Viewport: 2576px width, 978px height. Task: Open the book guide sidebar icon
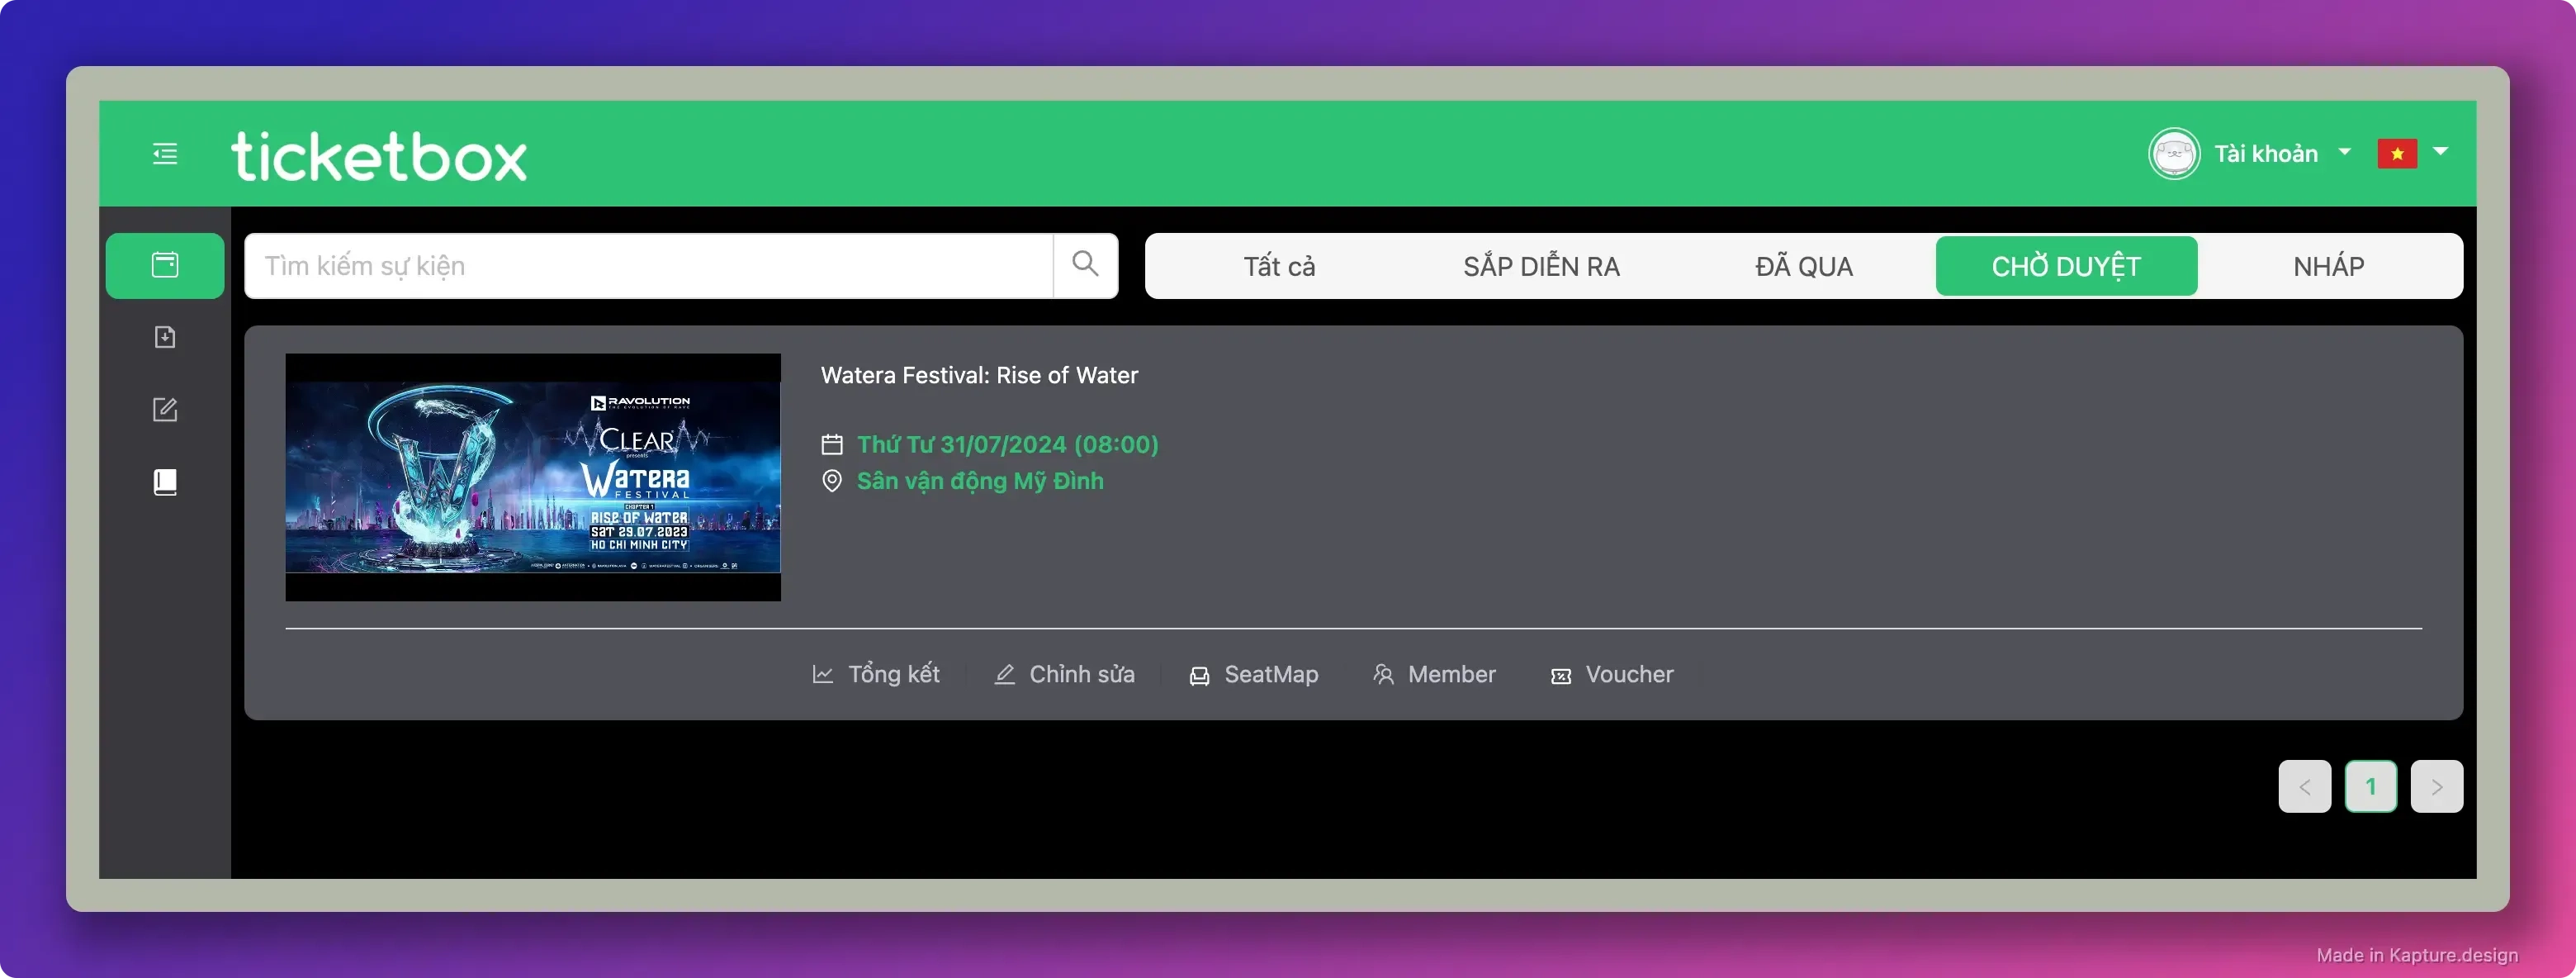(165, 482)
